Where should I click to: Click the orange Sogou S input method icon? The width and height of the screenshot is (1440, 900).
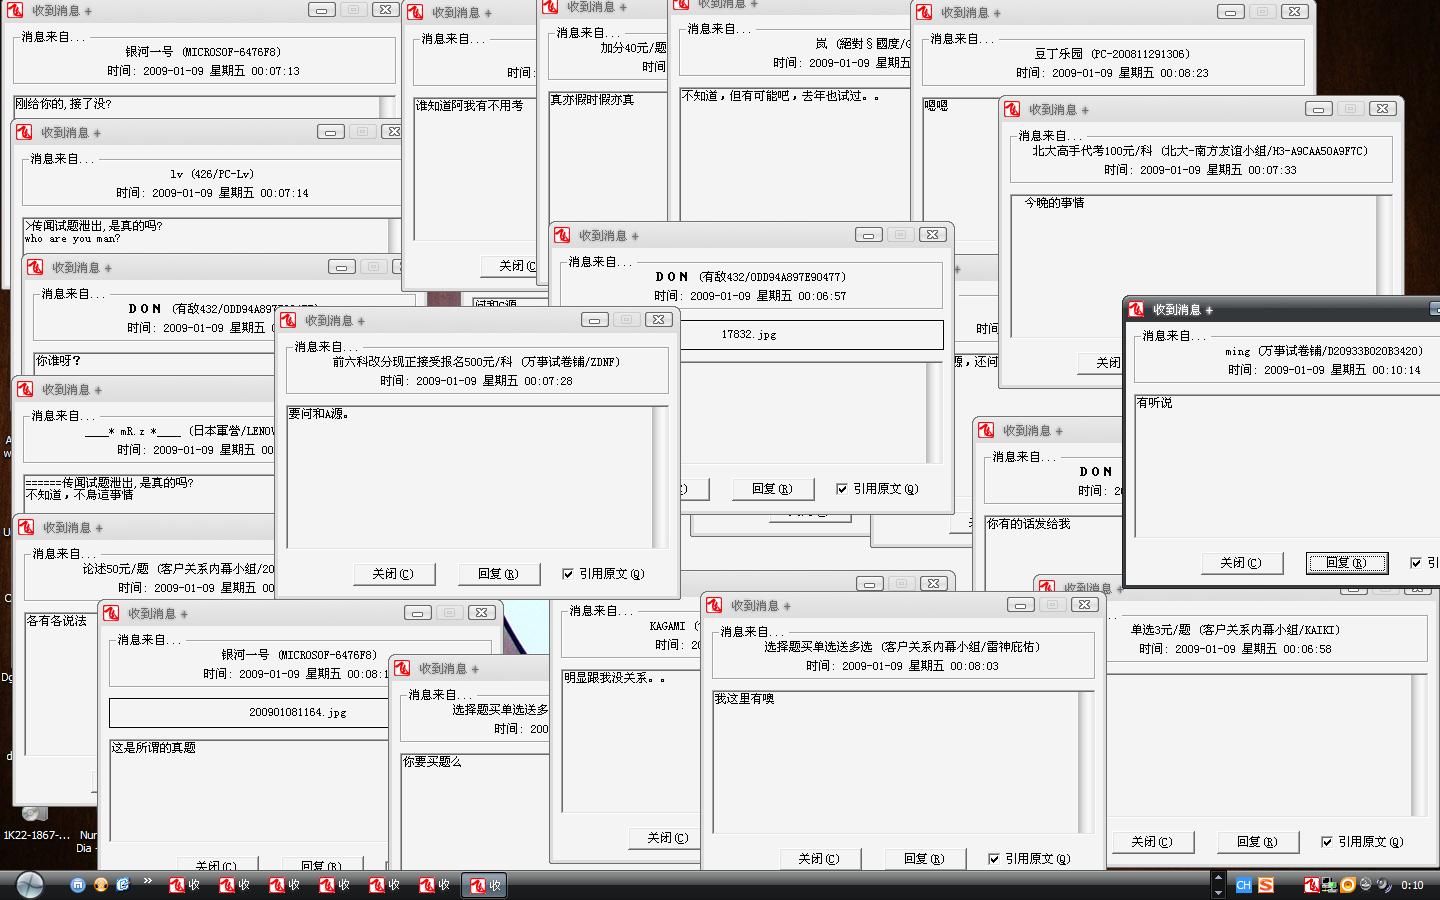tap(1266, 885)
